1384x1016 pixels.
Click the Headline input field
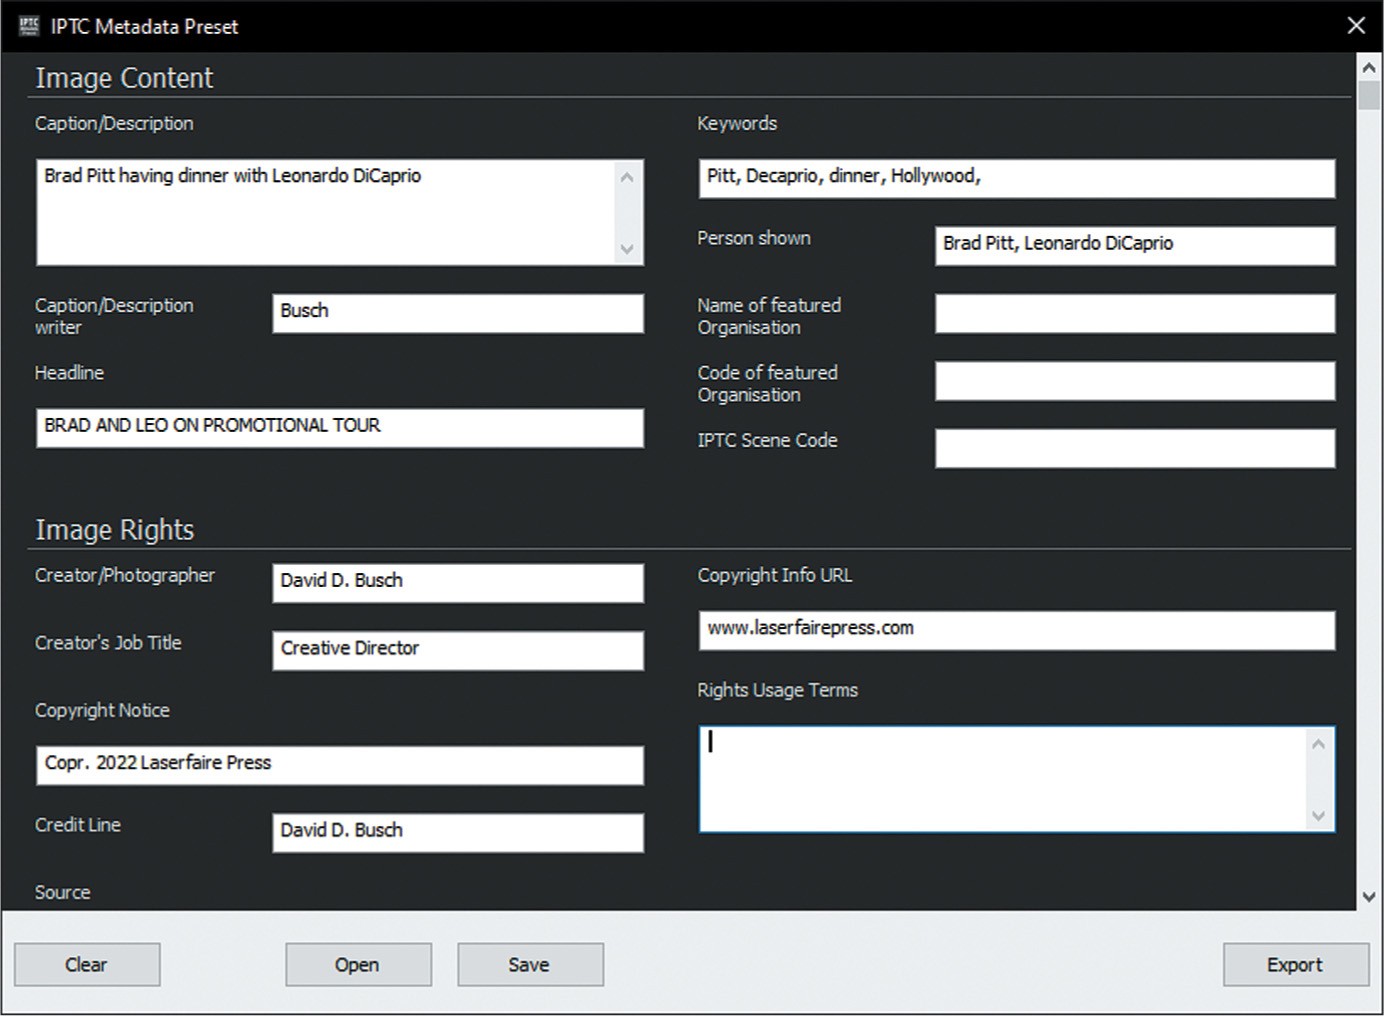(339, 428)
